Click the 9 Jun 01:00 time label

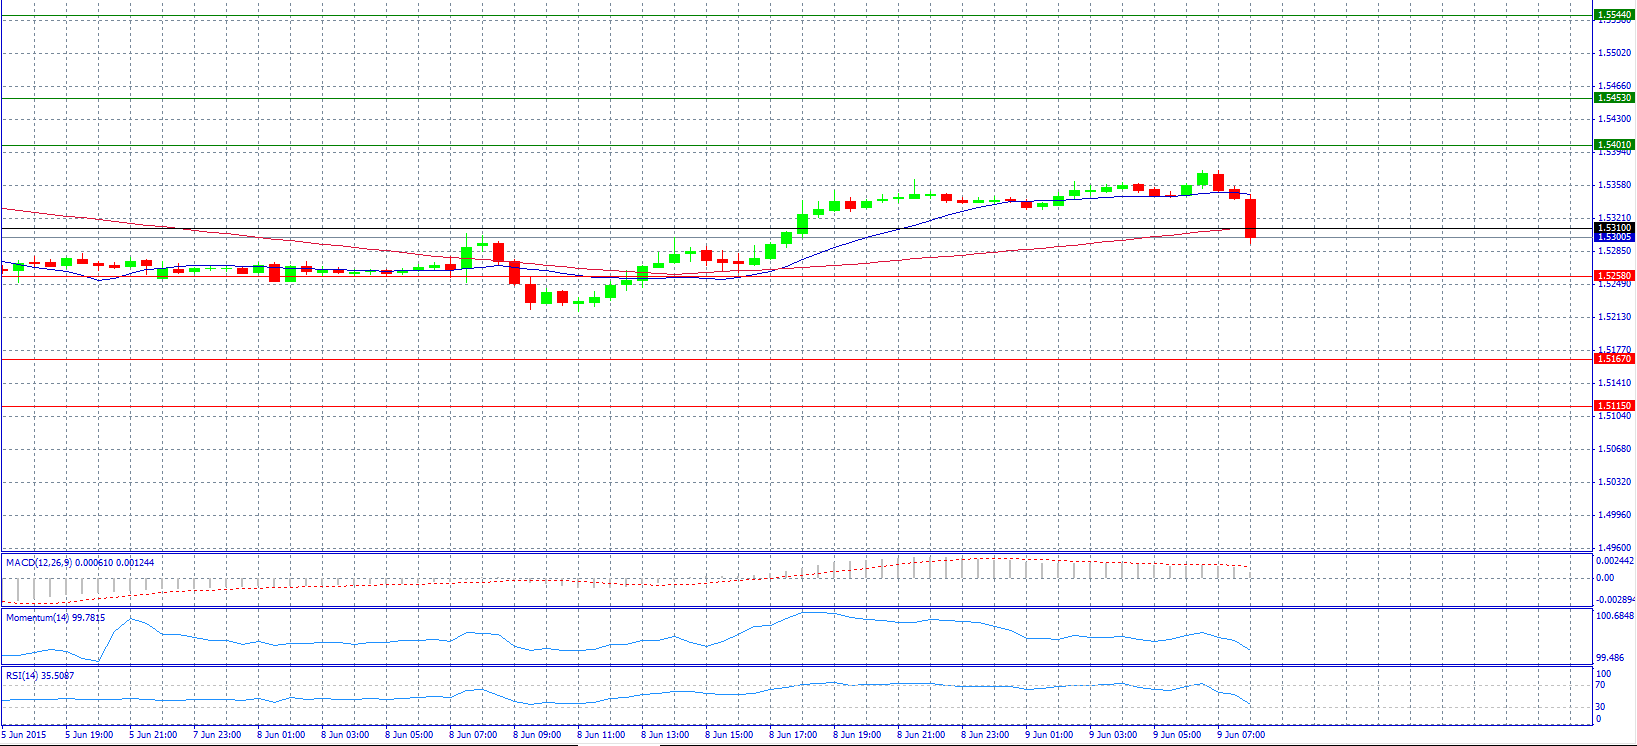1049,735
